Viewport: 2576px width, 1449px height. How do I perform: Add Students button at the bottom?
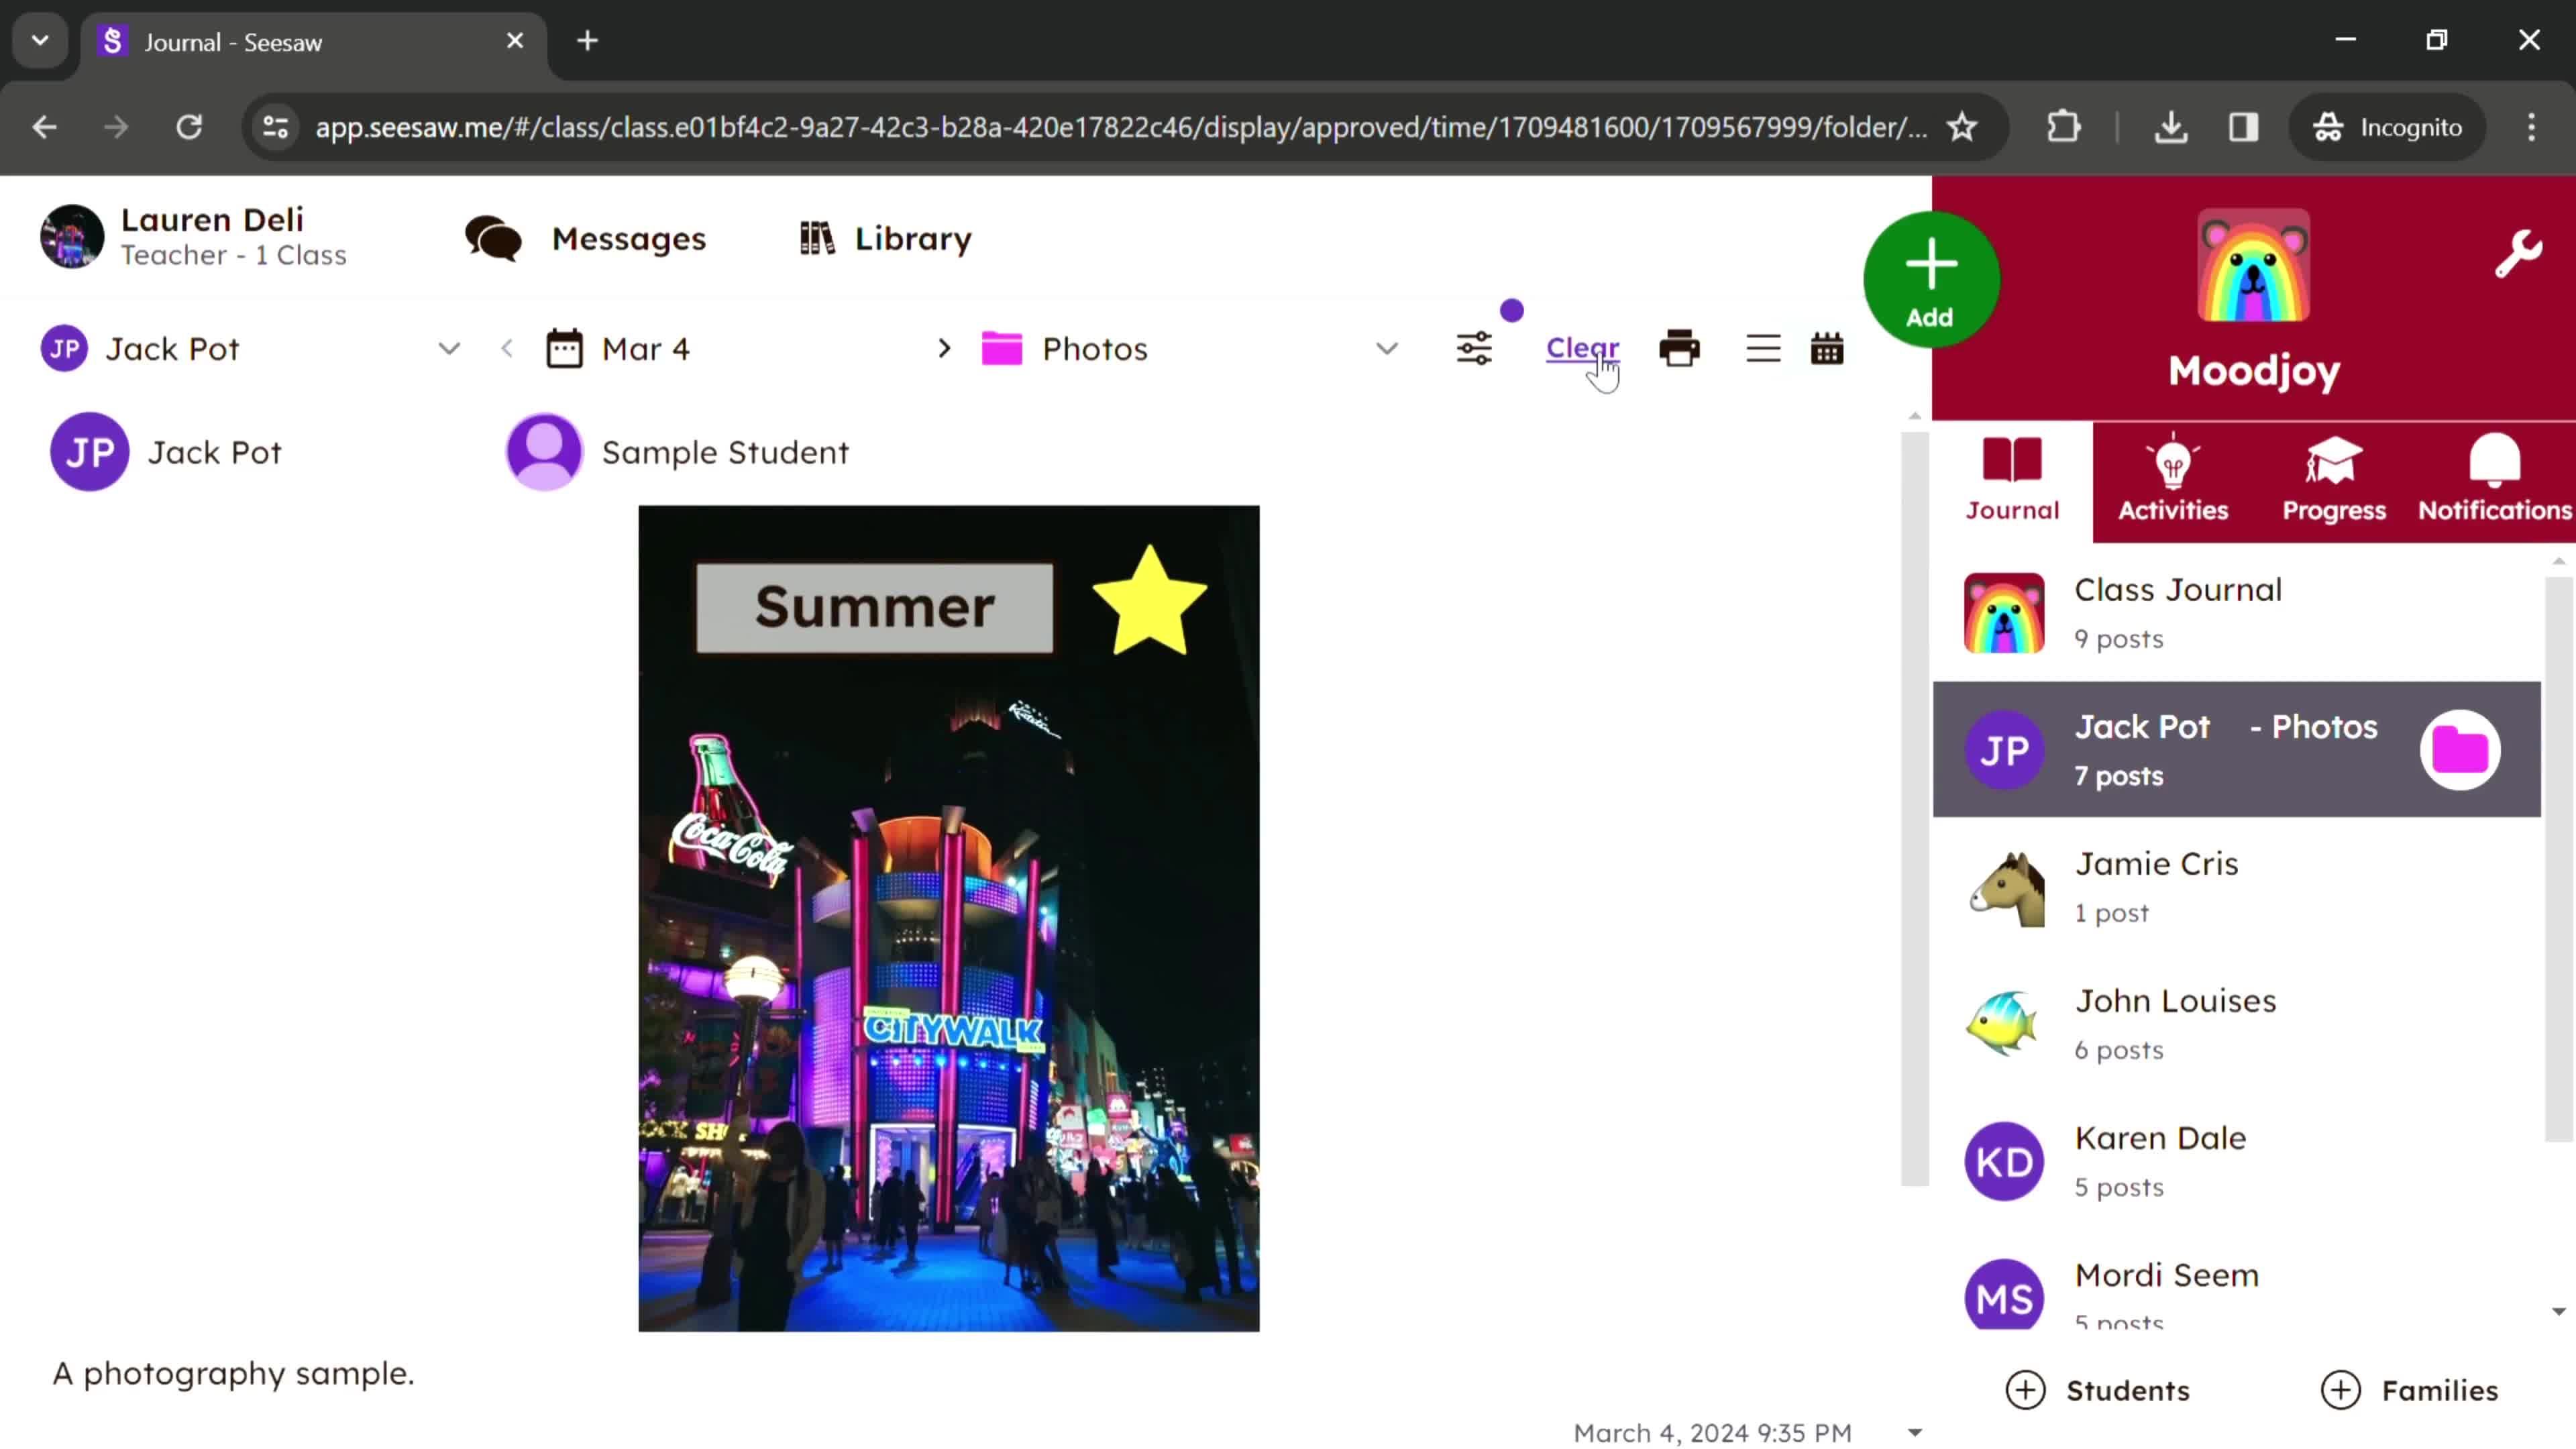[2098, 1390]
